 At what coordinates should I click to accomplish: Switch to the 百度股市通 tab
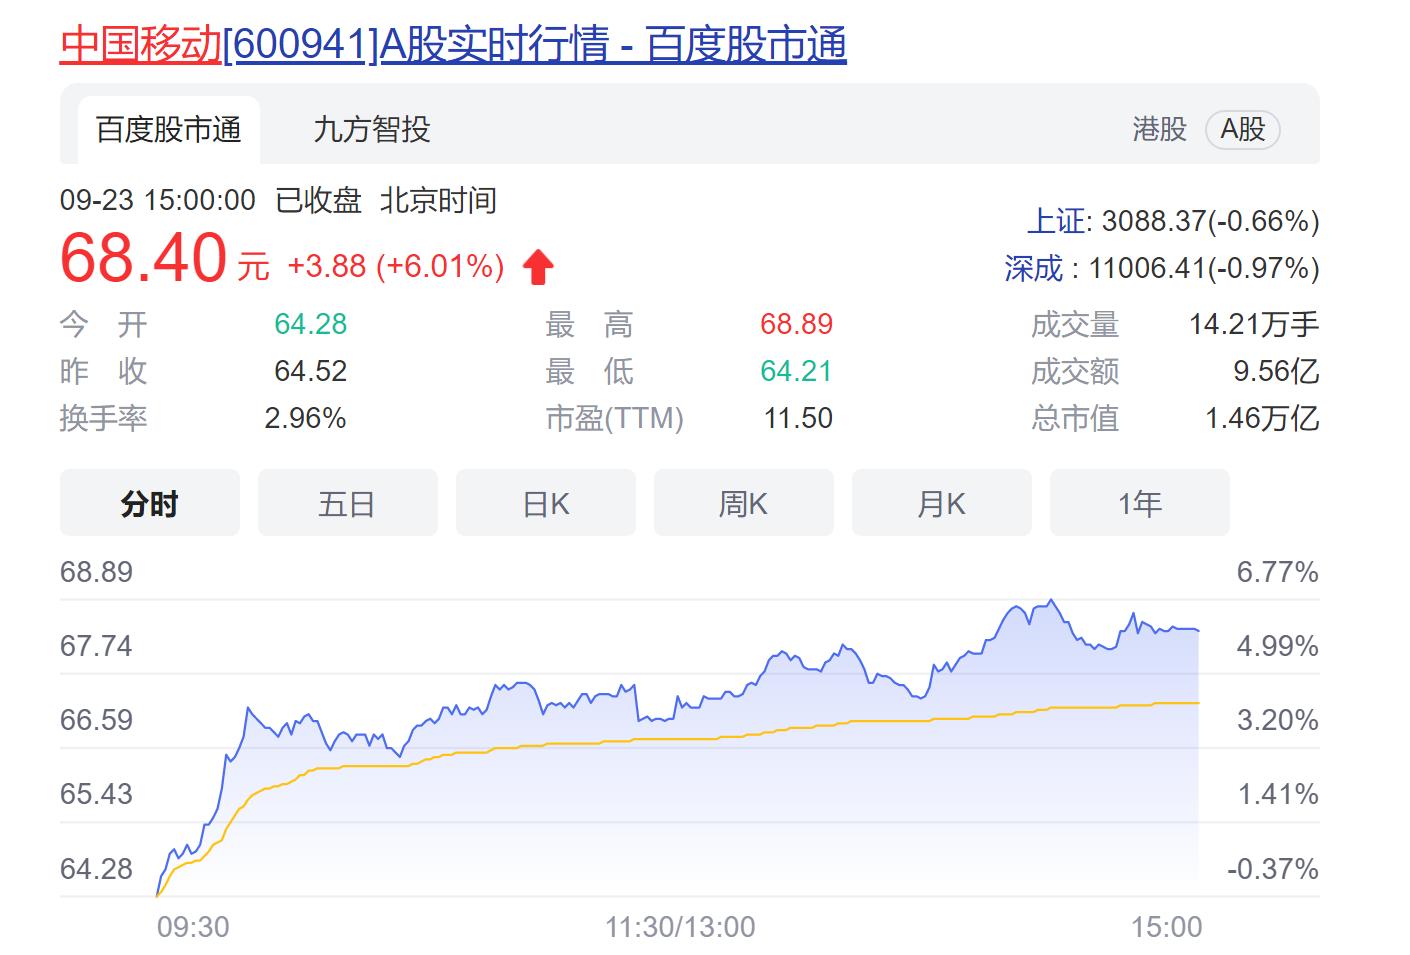[169, 130]
